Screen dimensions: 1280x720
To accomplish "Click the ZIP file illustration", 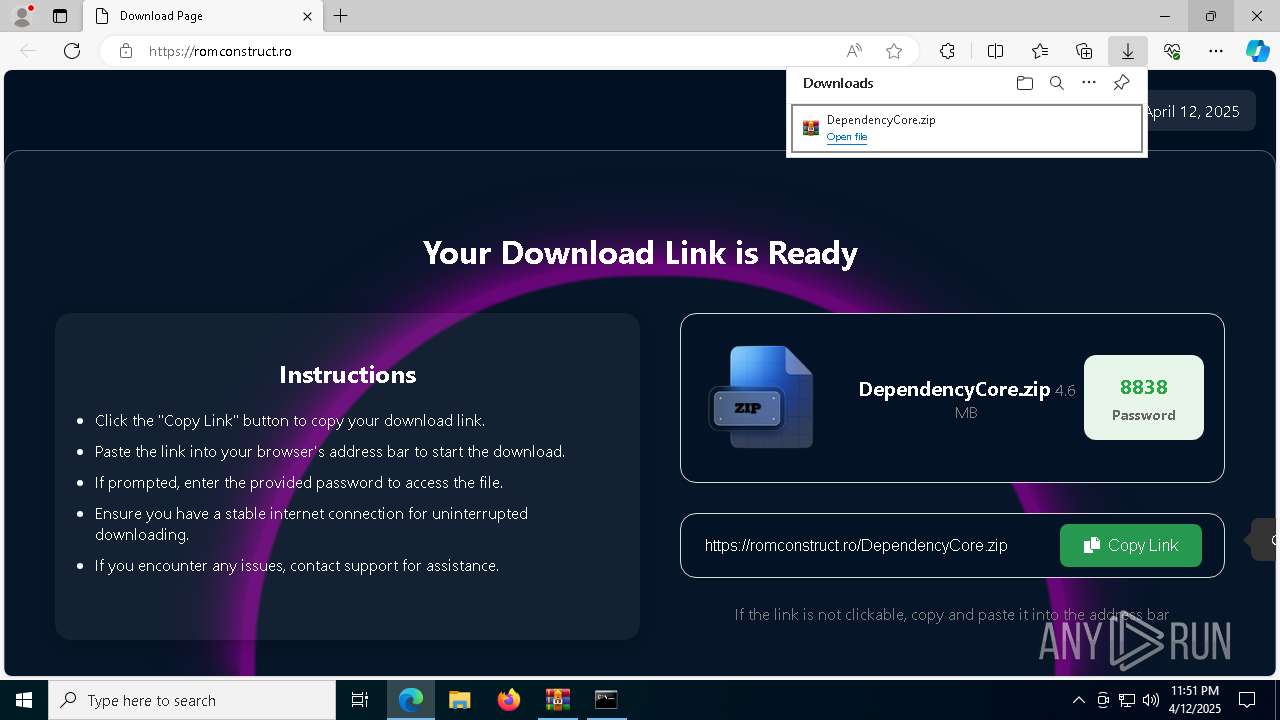I will tap(761, 397).
